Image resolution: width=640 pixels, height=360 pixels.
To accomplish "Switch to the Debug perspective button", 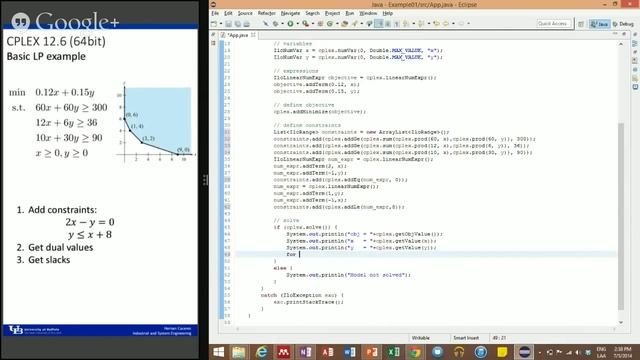I will click(x=623, y=24).
